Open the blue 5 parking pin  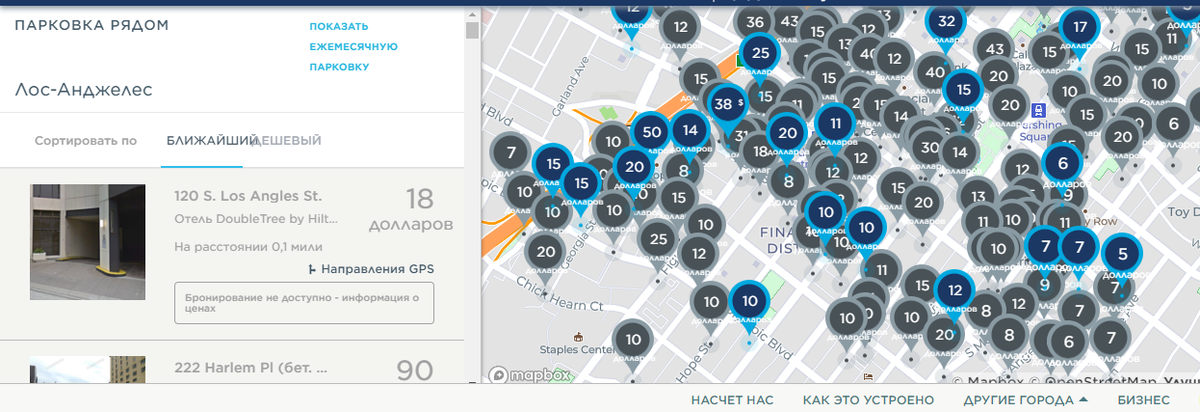click(1122, 254)
